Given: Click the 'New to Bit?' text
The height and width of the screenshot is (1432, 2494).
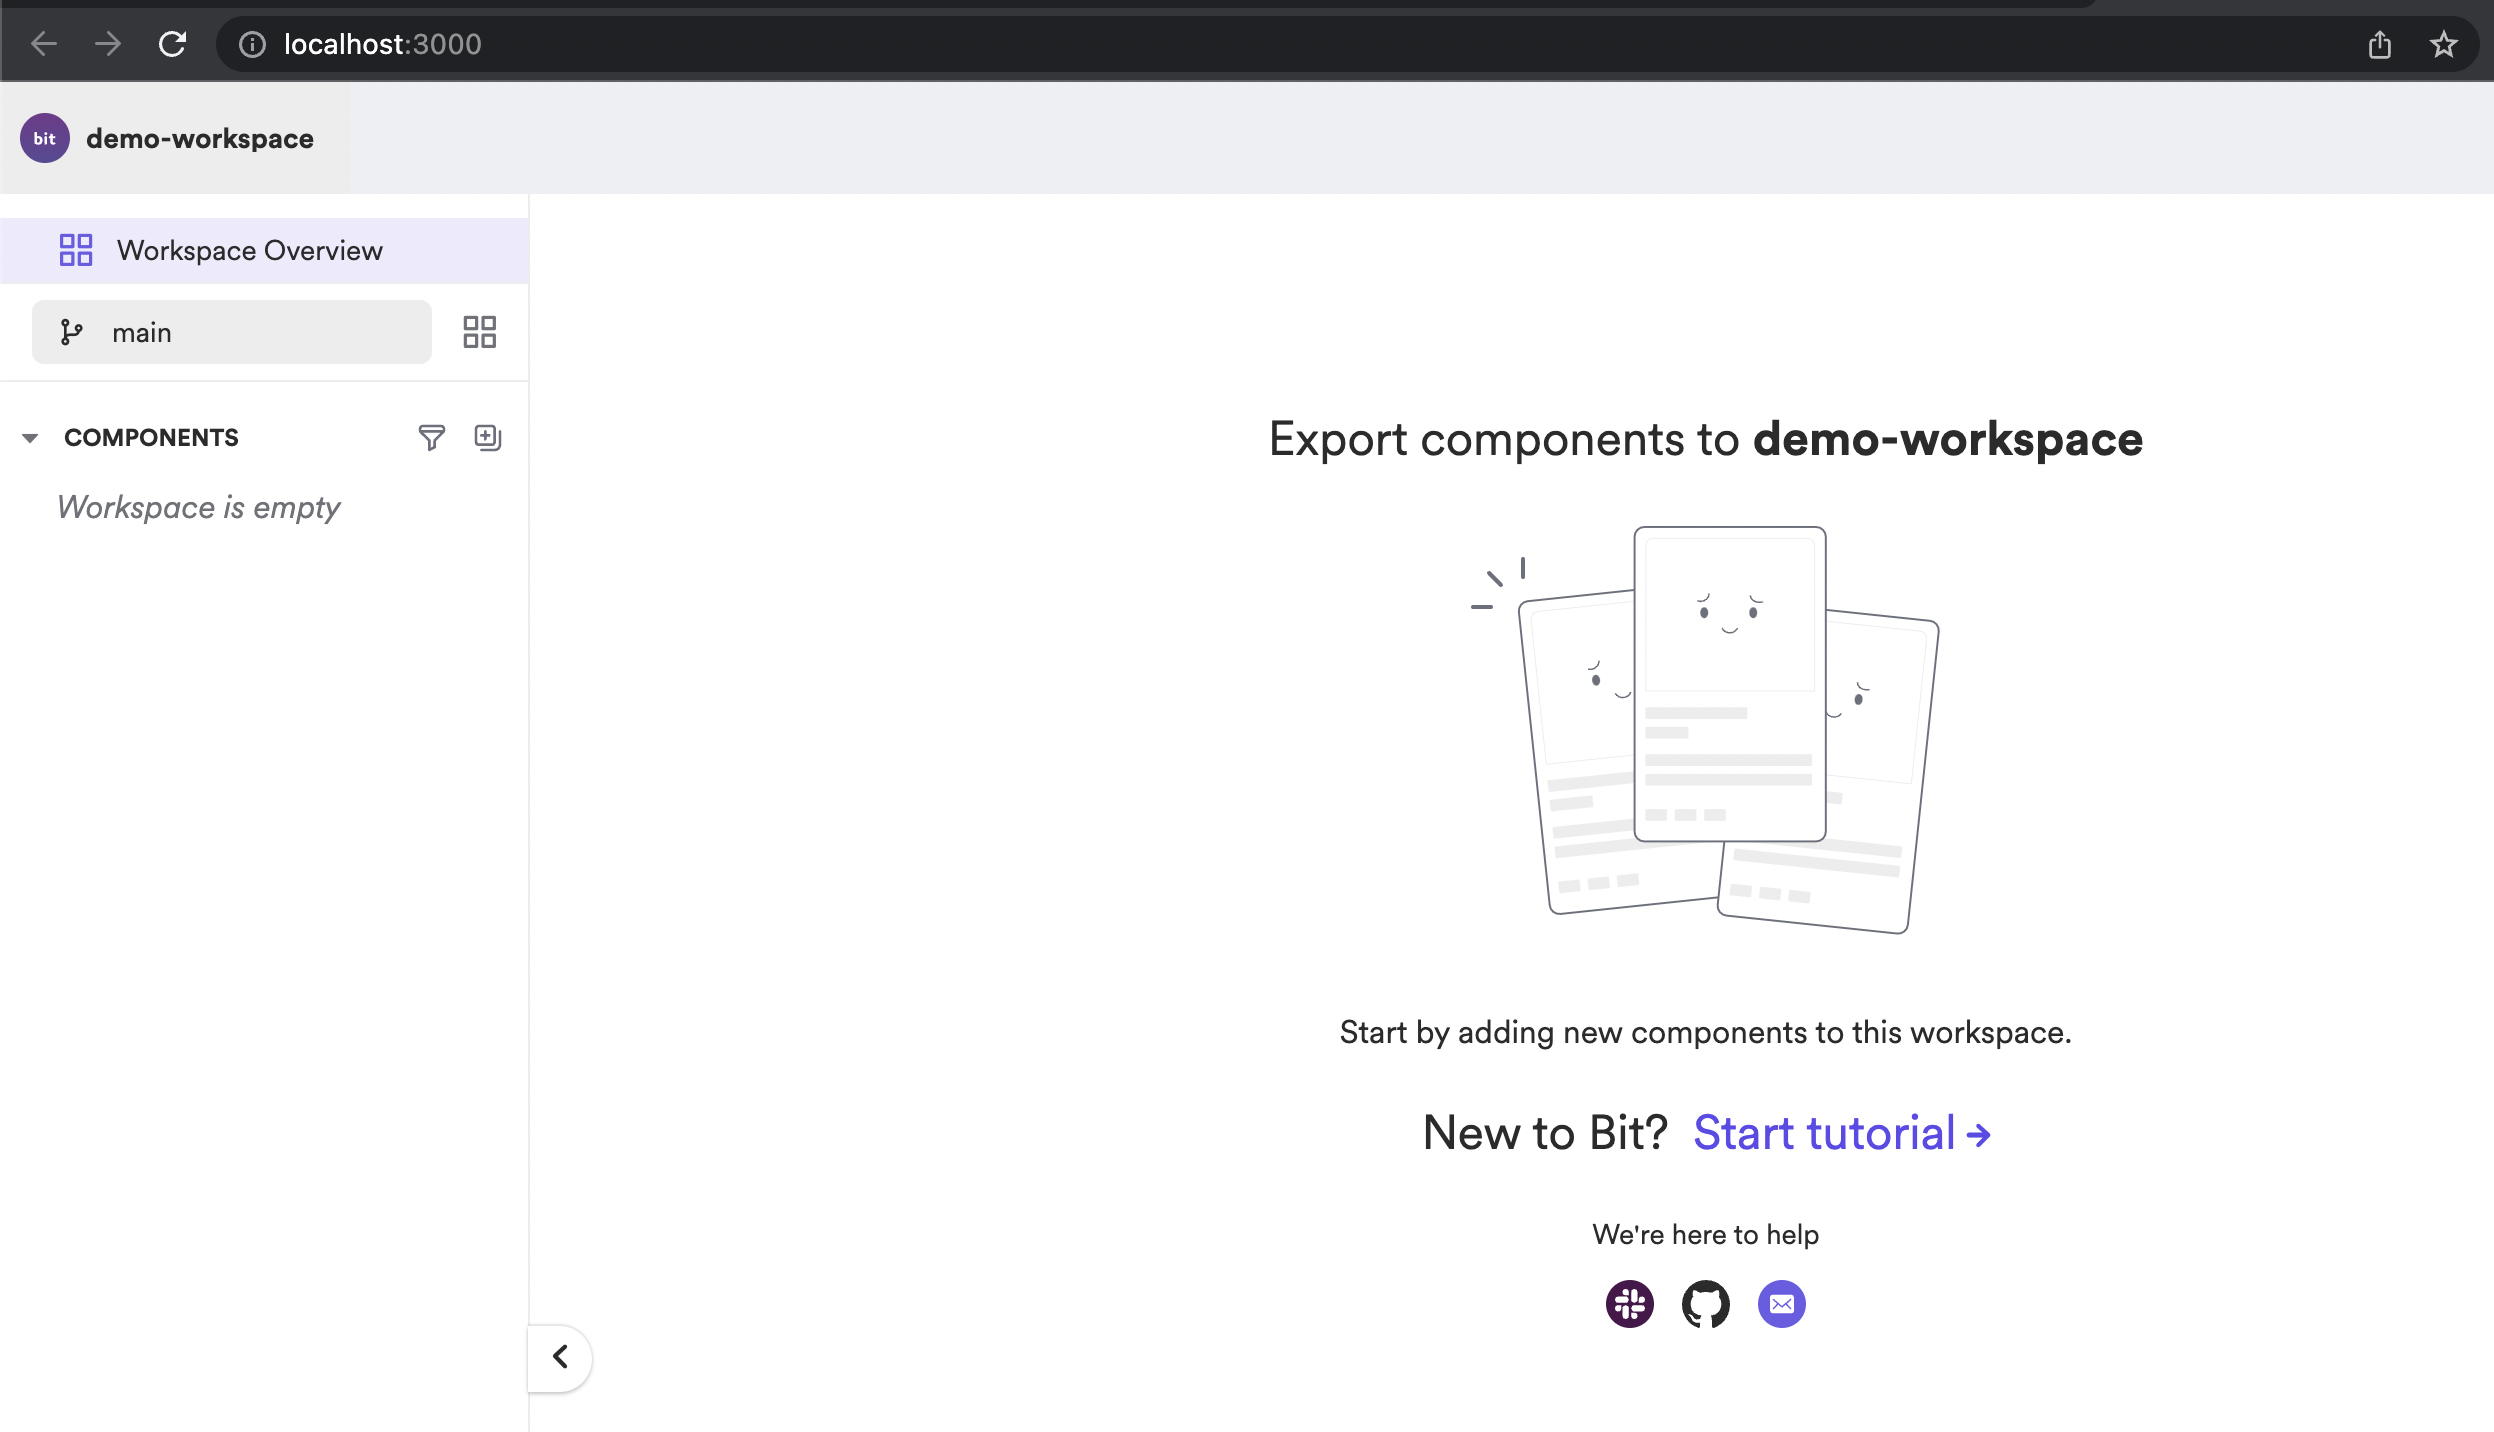Looking at the screenshot, I should 1545,1133.
